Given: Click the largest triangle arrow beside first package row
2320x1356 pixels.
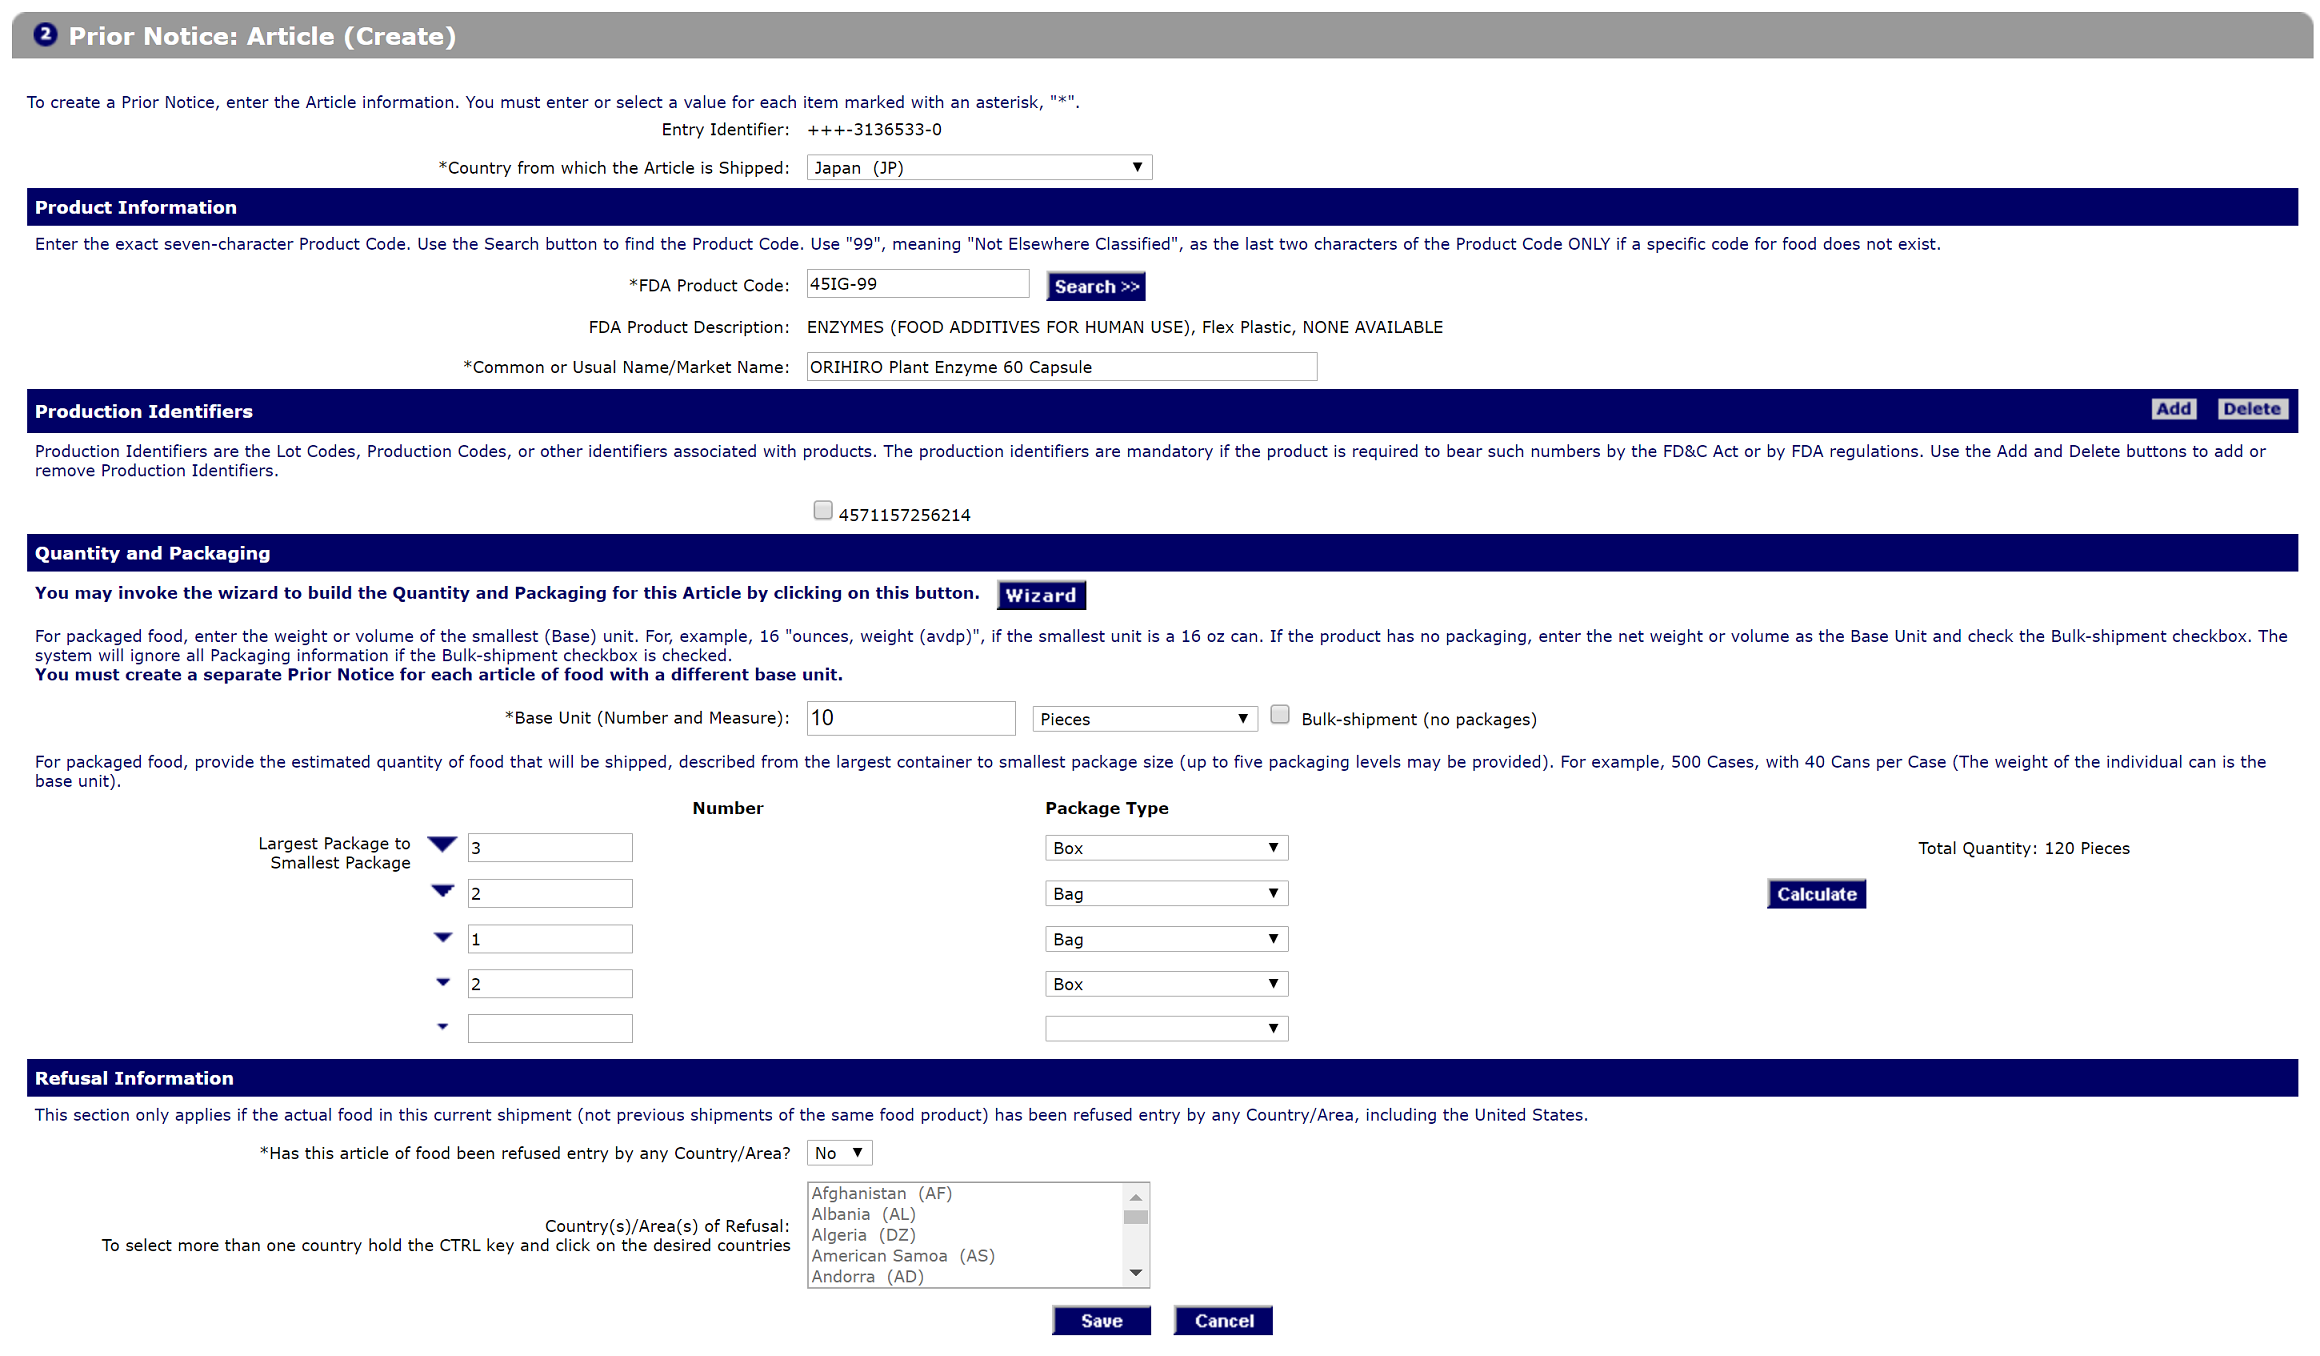Looking at the screenshot, I should pyautogui.click(x=442, y=844).
